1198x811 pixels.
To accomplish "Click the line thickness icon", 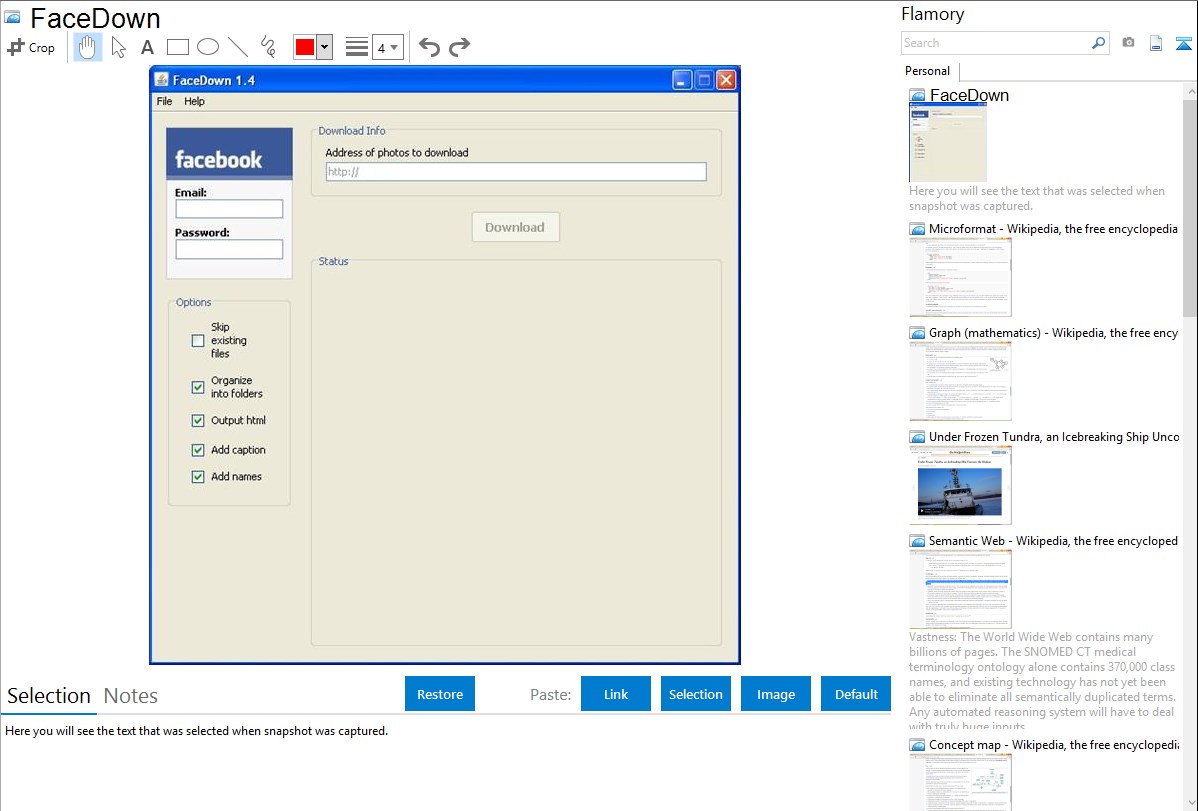I will pos(356,47).
